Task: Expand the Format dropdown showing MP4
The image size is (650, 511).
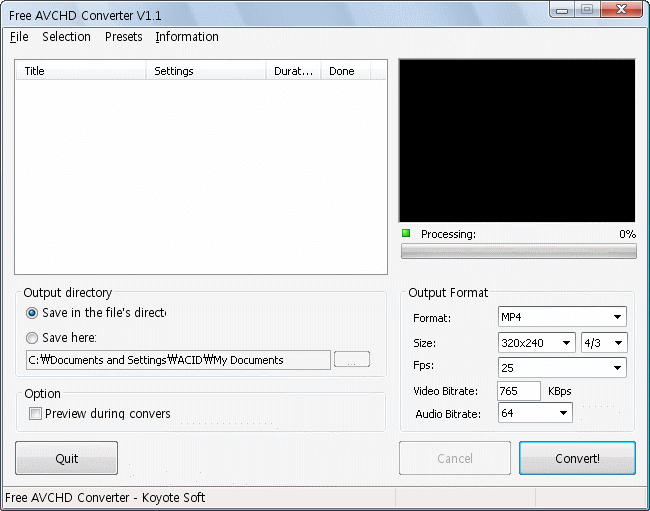Action: [x=562, y=317]
